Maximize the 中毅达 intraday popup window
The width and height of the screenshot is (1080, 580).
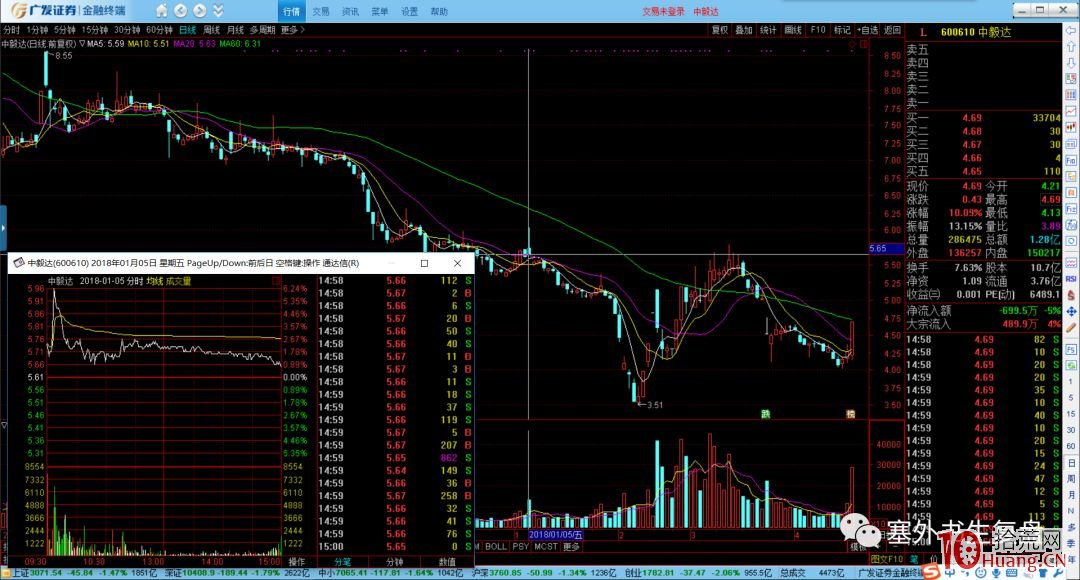pyautogui.click(x=424, y=263)
